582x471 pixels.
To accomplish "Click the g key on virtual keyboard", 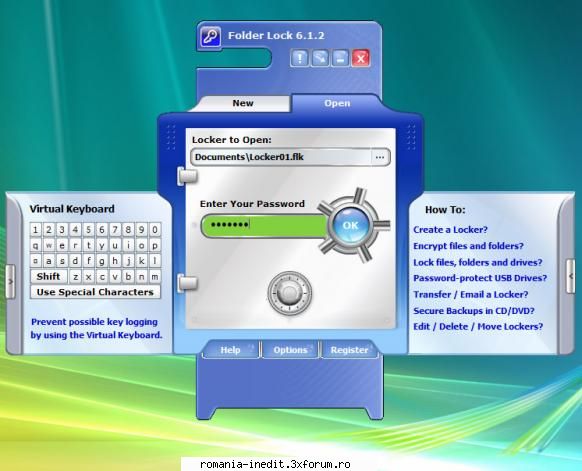I will 102,261.
